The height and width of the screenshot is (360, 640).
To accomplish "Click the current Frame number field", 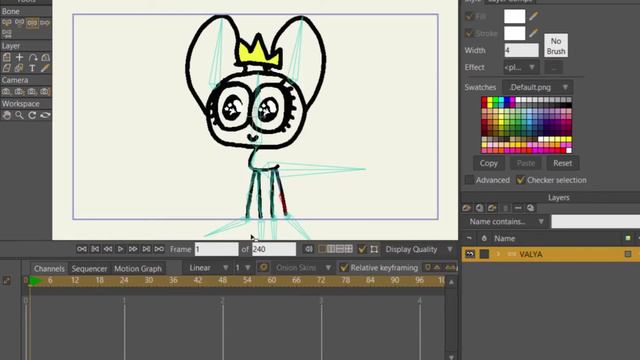I will (x=216, y=249).
